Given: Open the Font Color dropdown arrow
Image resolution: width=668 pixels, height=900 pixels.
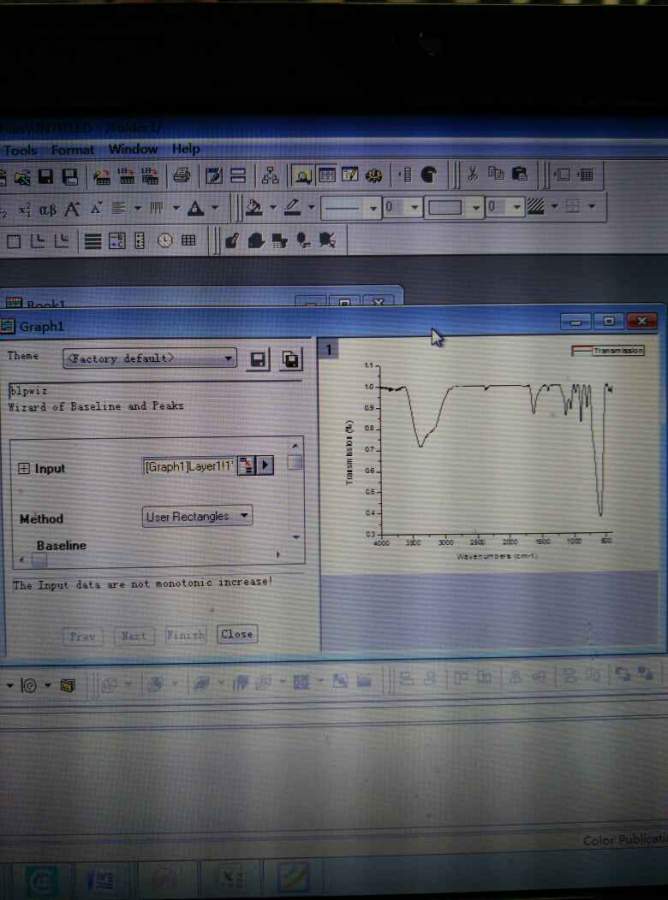Looking at the screenshot, I should [215, 208].
